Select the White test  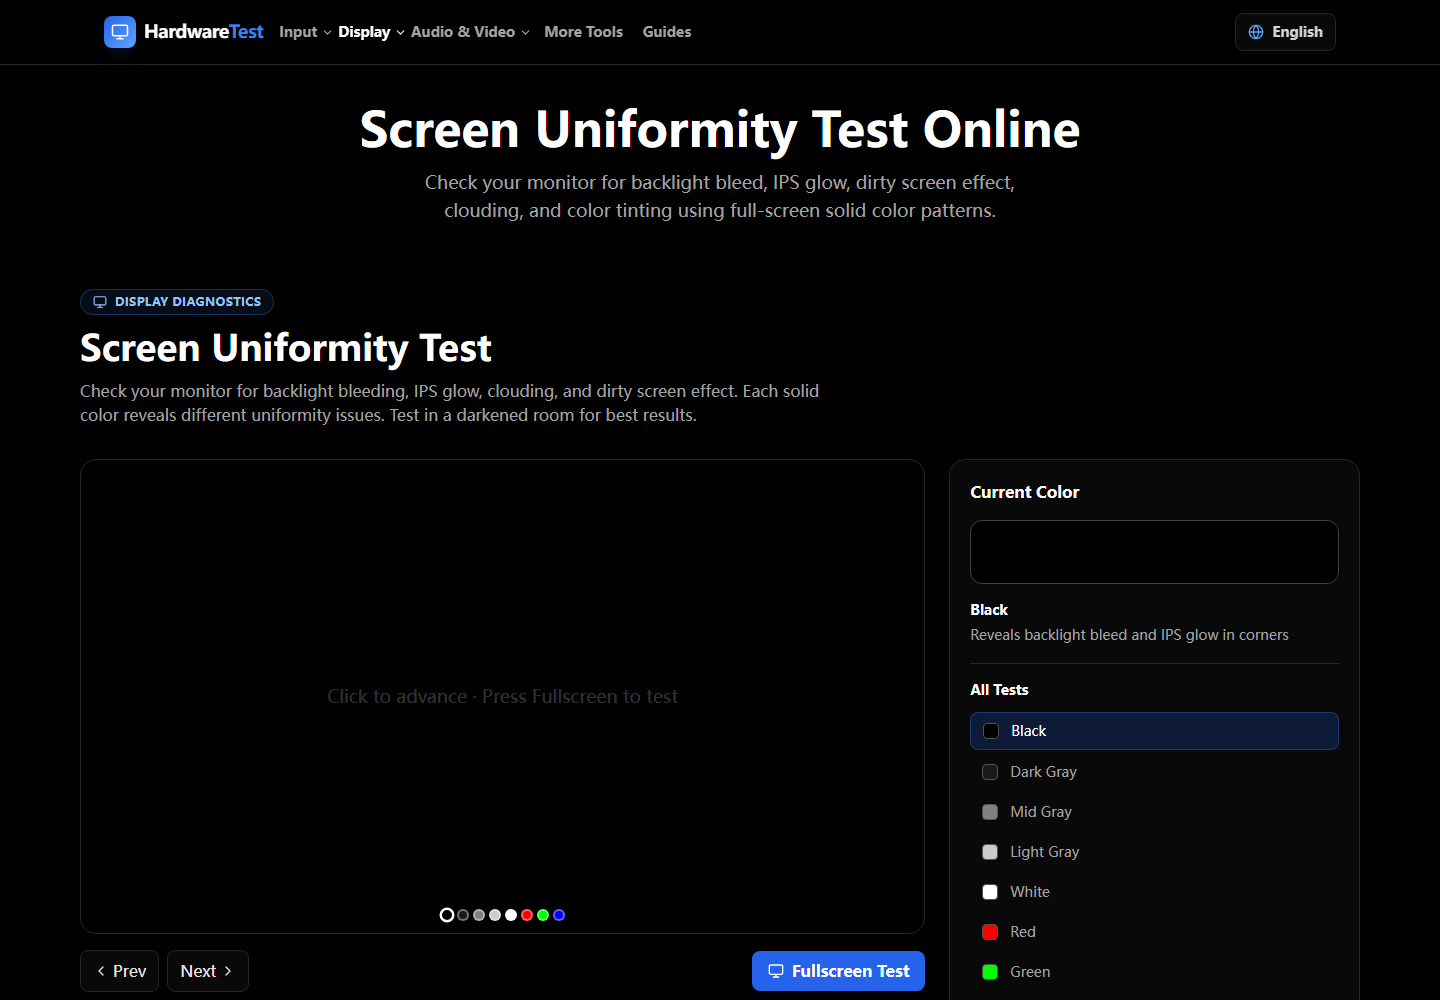(x=1154, y=892)
